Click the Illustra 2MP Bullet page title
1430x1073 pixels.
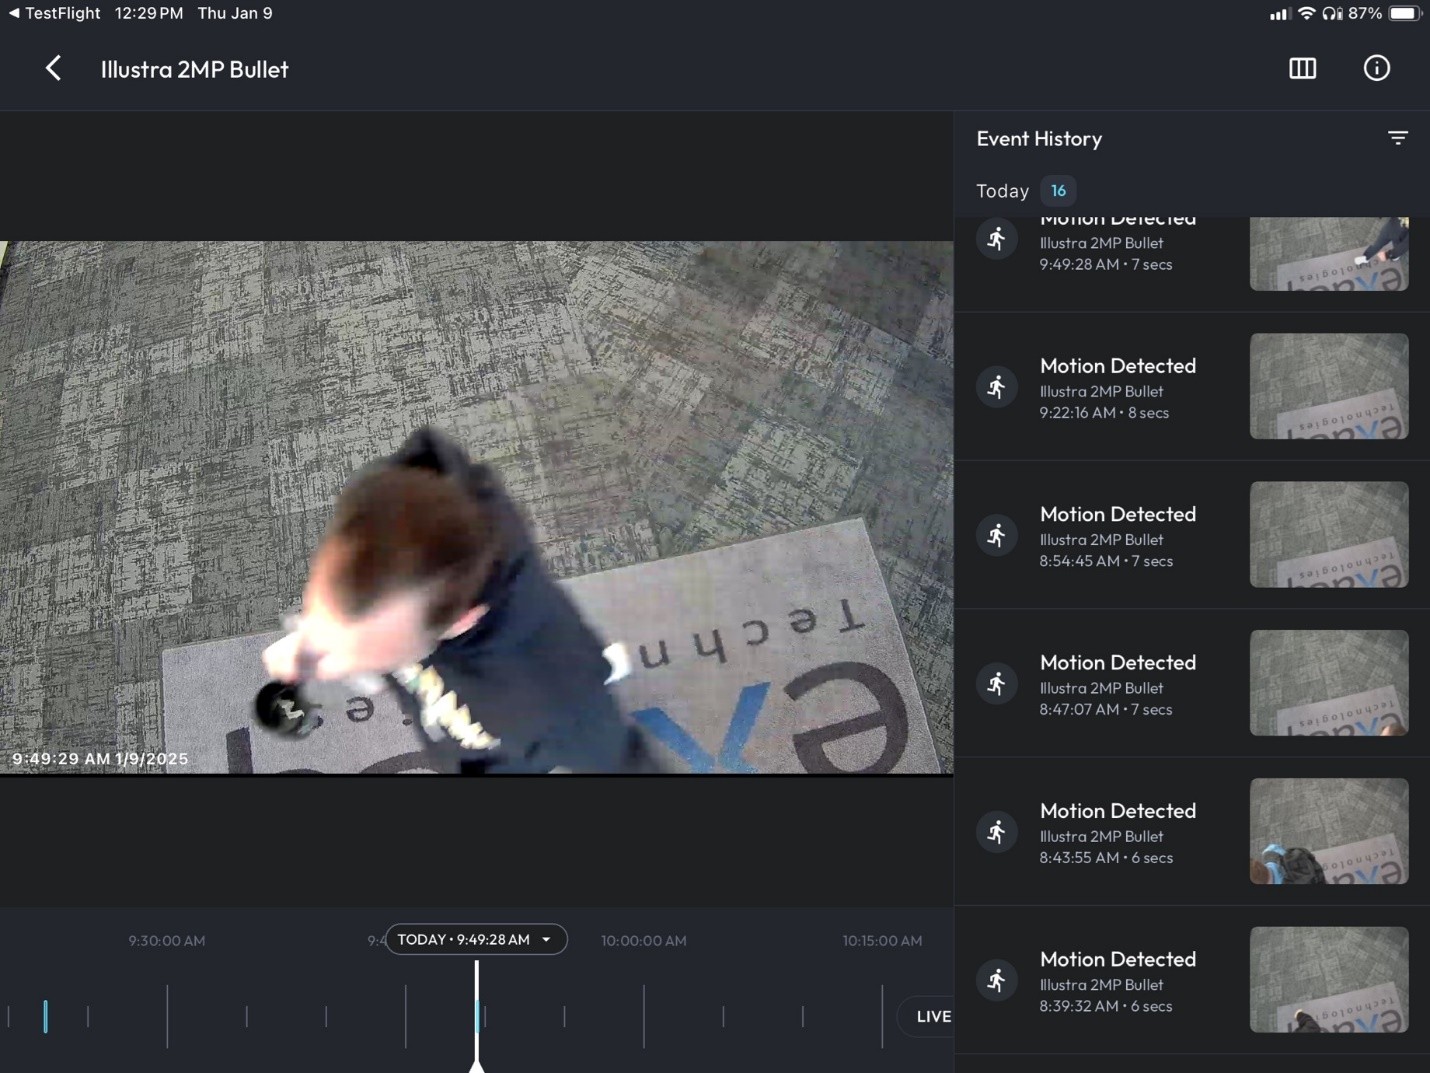(x=195, y=70)
